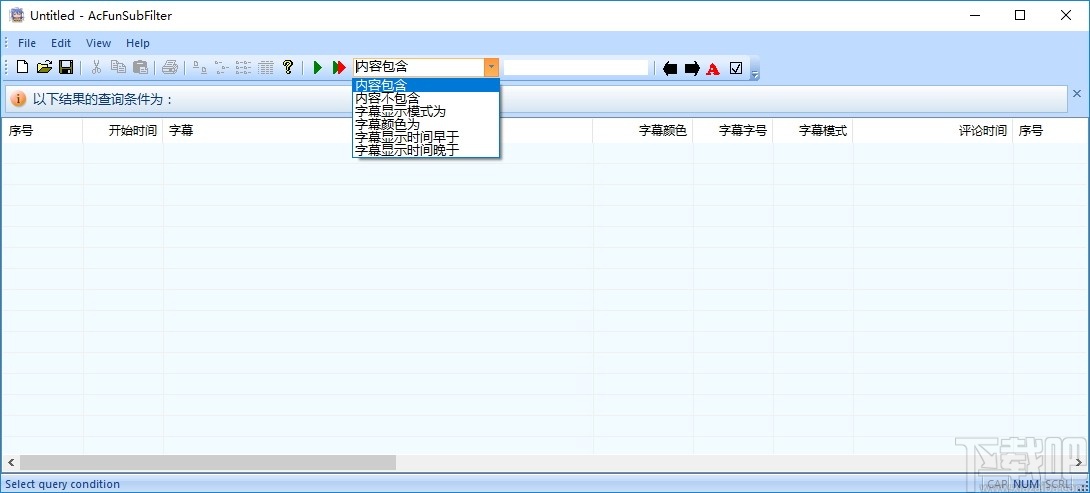This screenshot has height=493, width=1090.
Task: Sort by the rightmost 序号 column header
Action: [x=1050, y=131]
